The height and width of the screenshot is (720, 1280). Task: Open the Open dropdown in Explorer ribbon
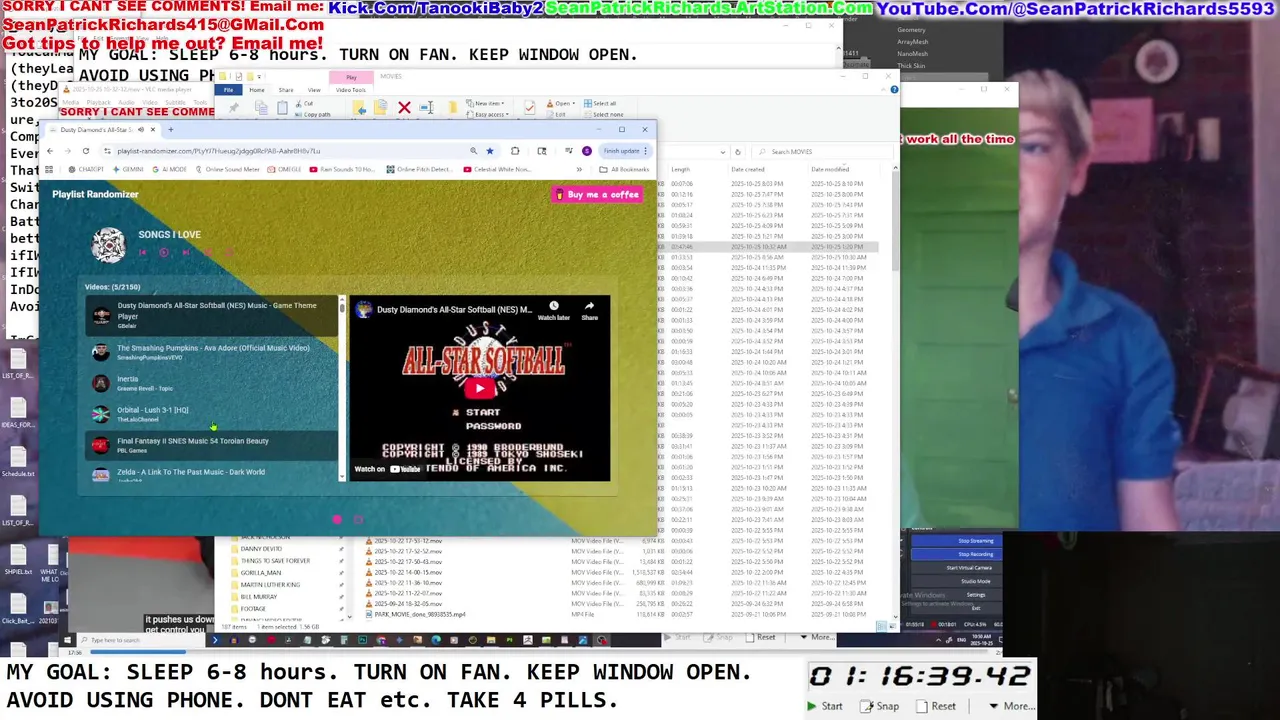(561, 103)
